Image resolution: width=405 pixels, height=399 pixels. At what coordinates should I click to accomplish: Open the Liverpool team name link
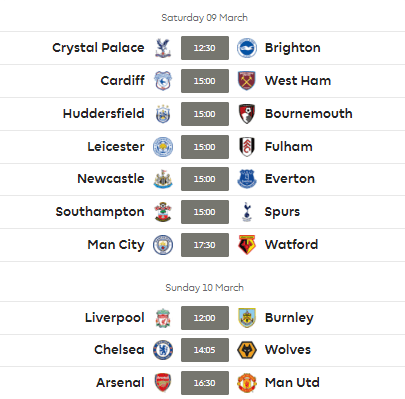click(x=115, y=318)
